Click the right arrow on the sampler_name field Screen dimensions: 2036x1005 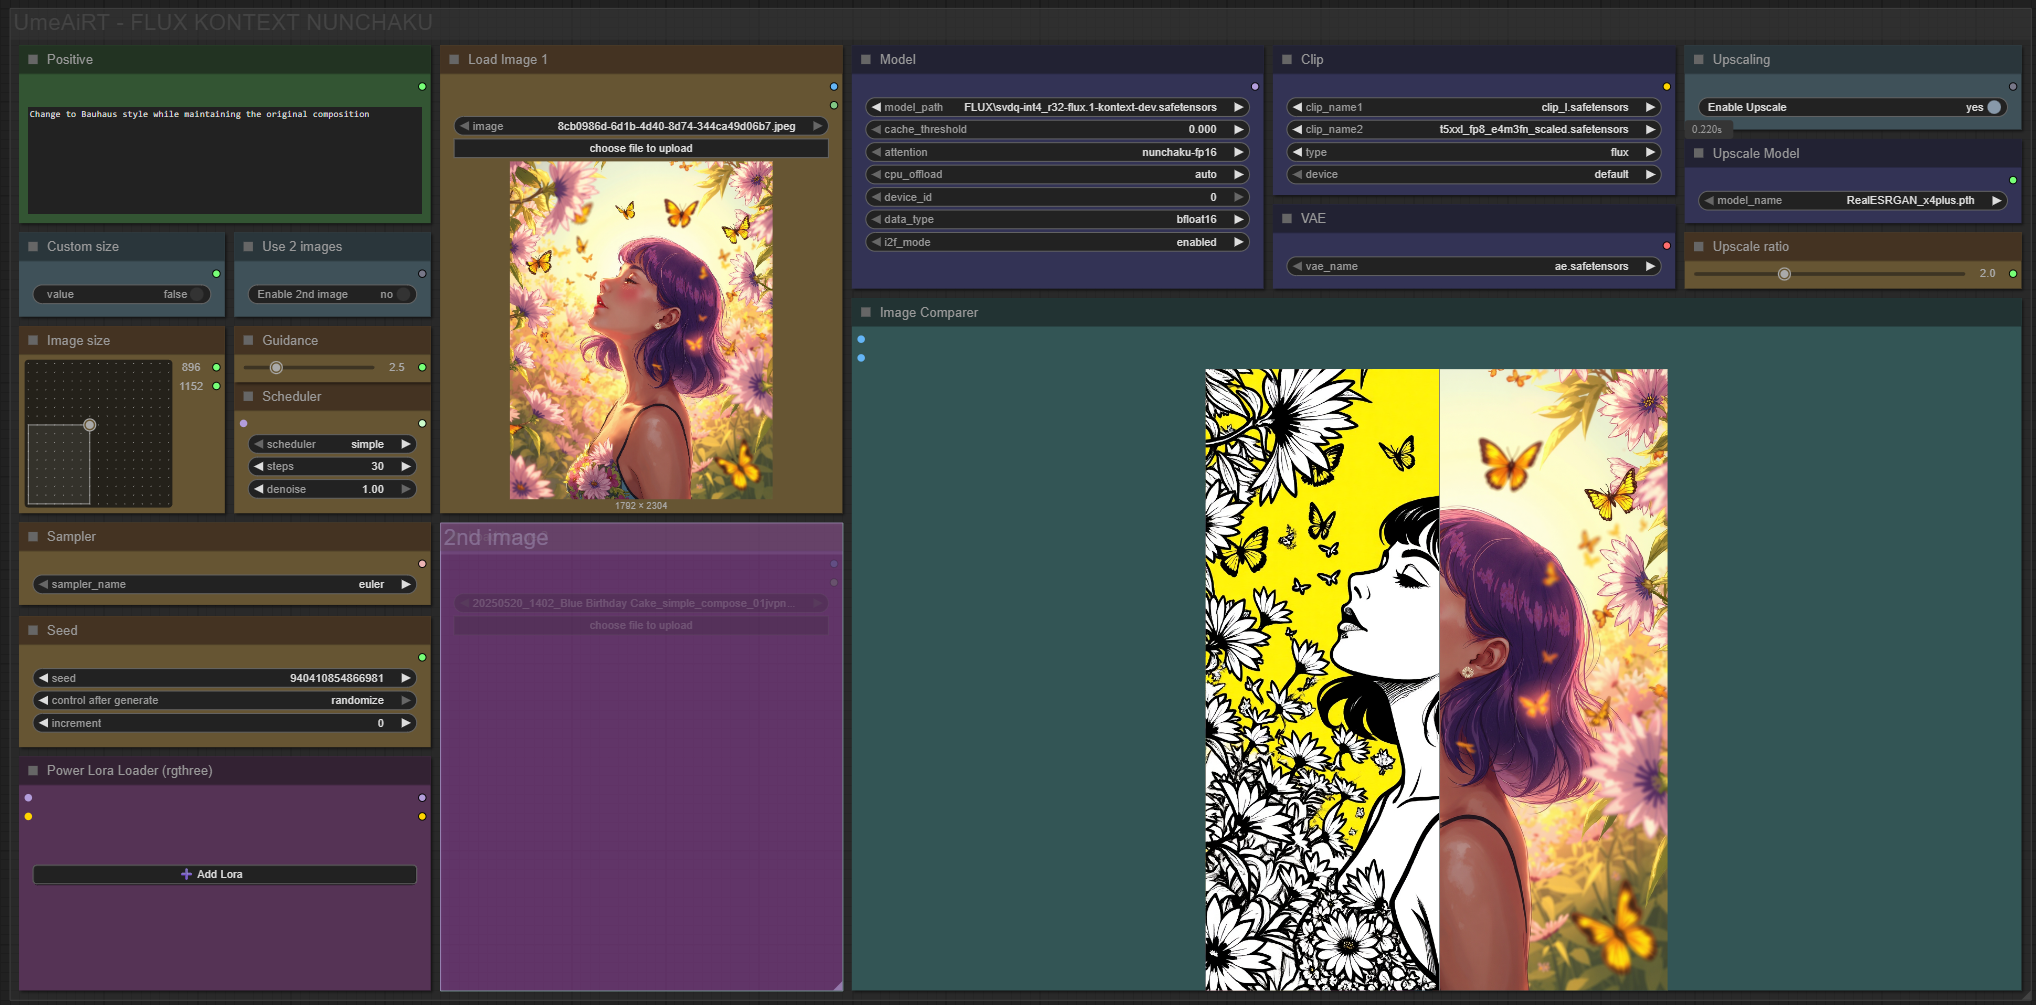tap(405, 585)
